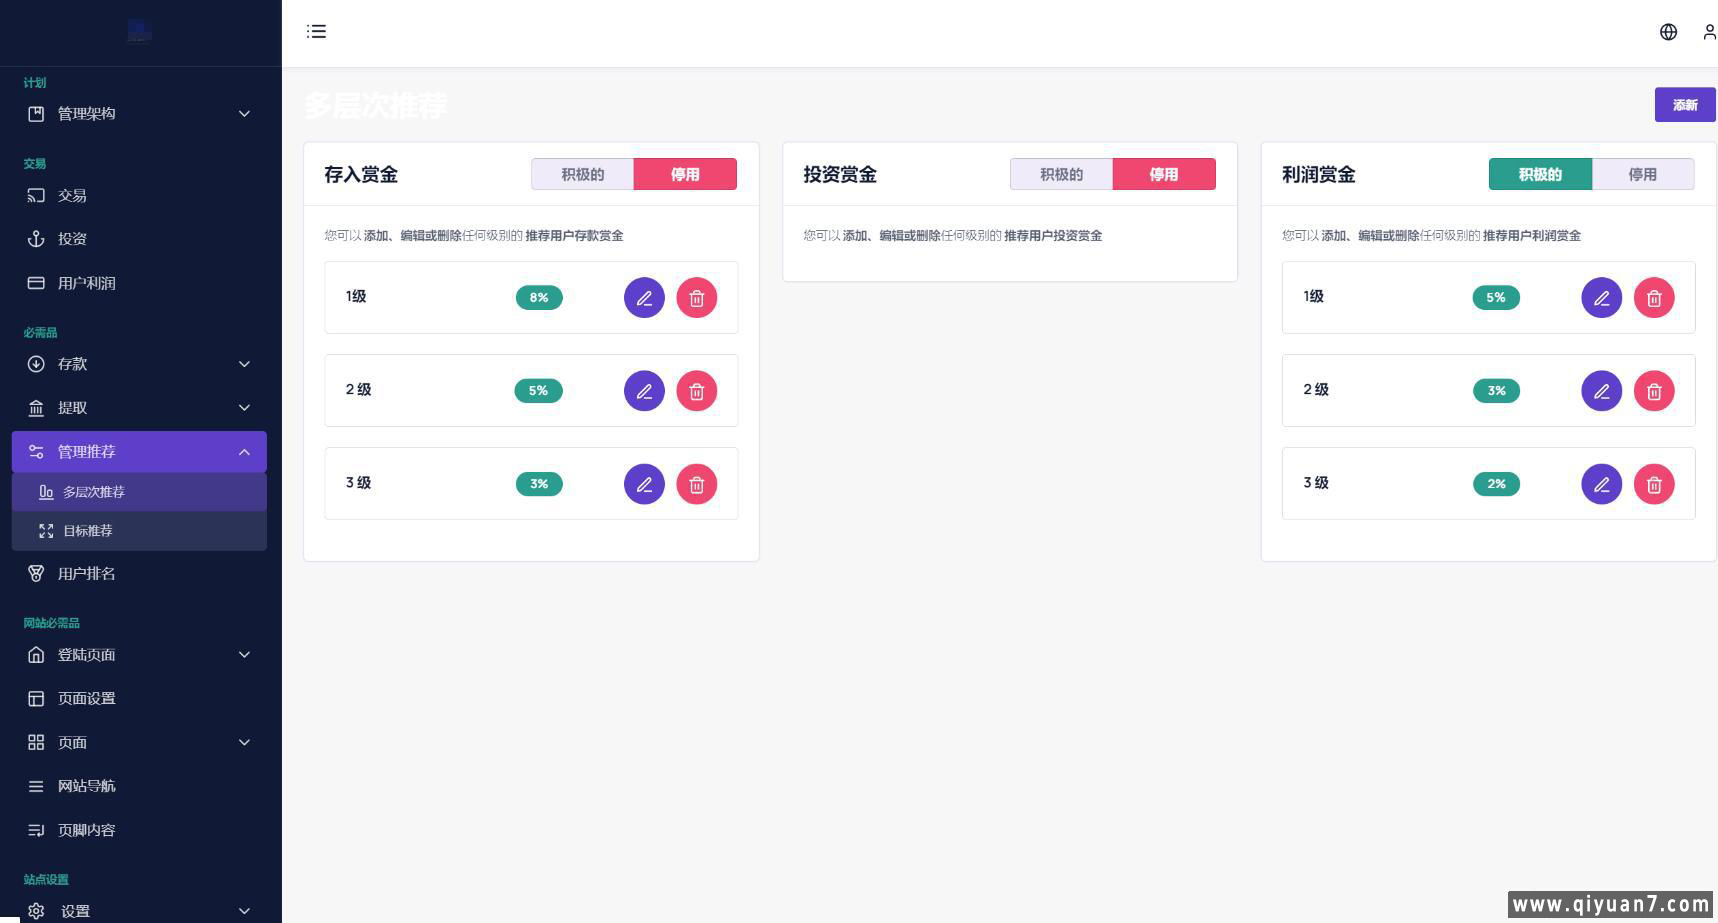Viewport: 1718px width, 923px height.
Task: Go to 用户排名 in sidebar
Action: tap(86, 574)
